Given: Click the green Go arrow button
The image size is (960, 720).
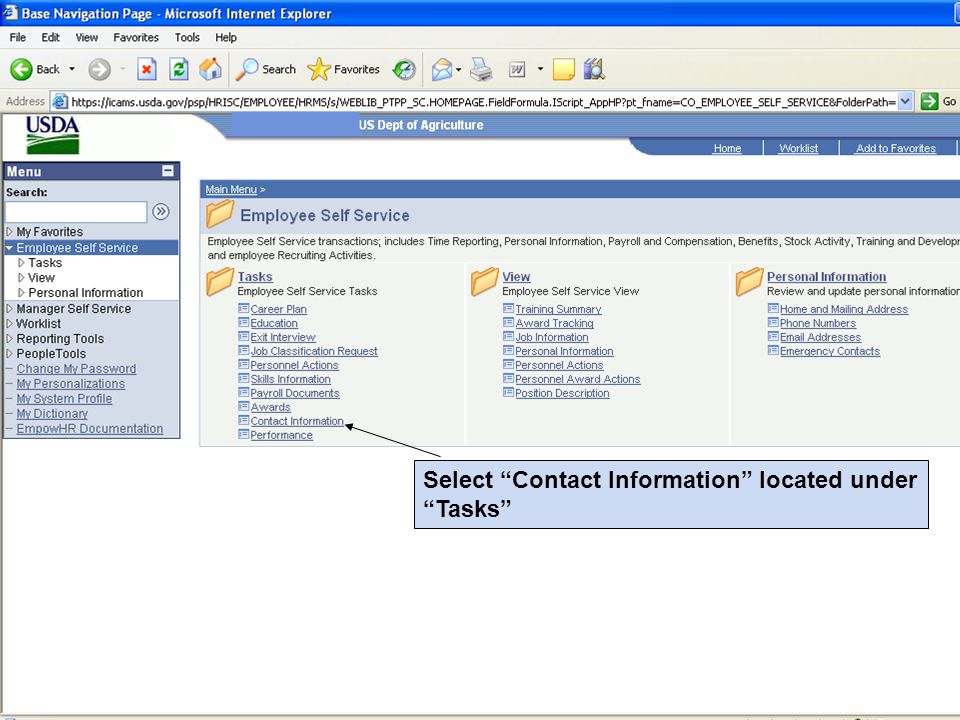Looking at the screenshot, I should click(x=929, y=102).
